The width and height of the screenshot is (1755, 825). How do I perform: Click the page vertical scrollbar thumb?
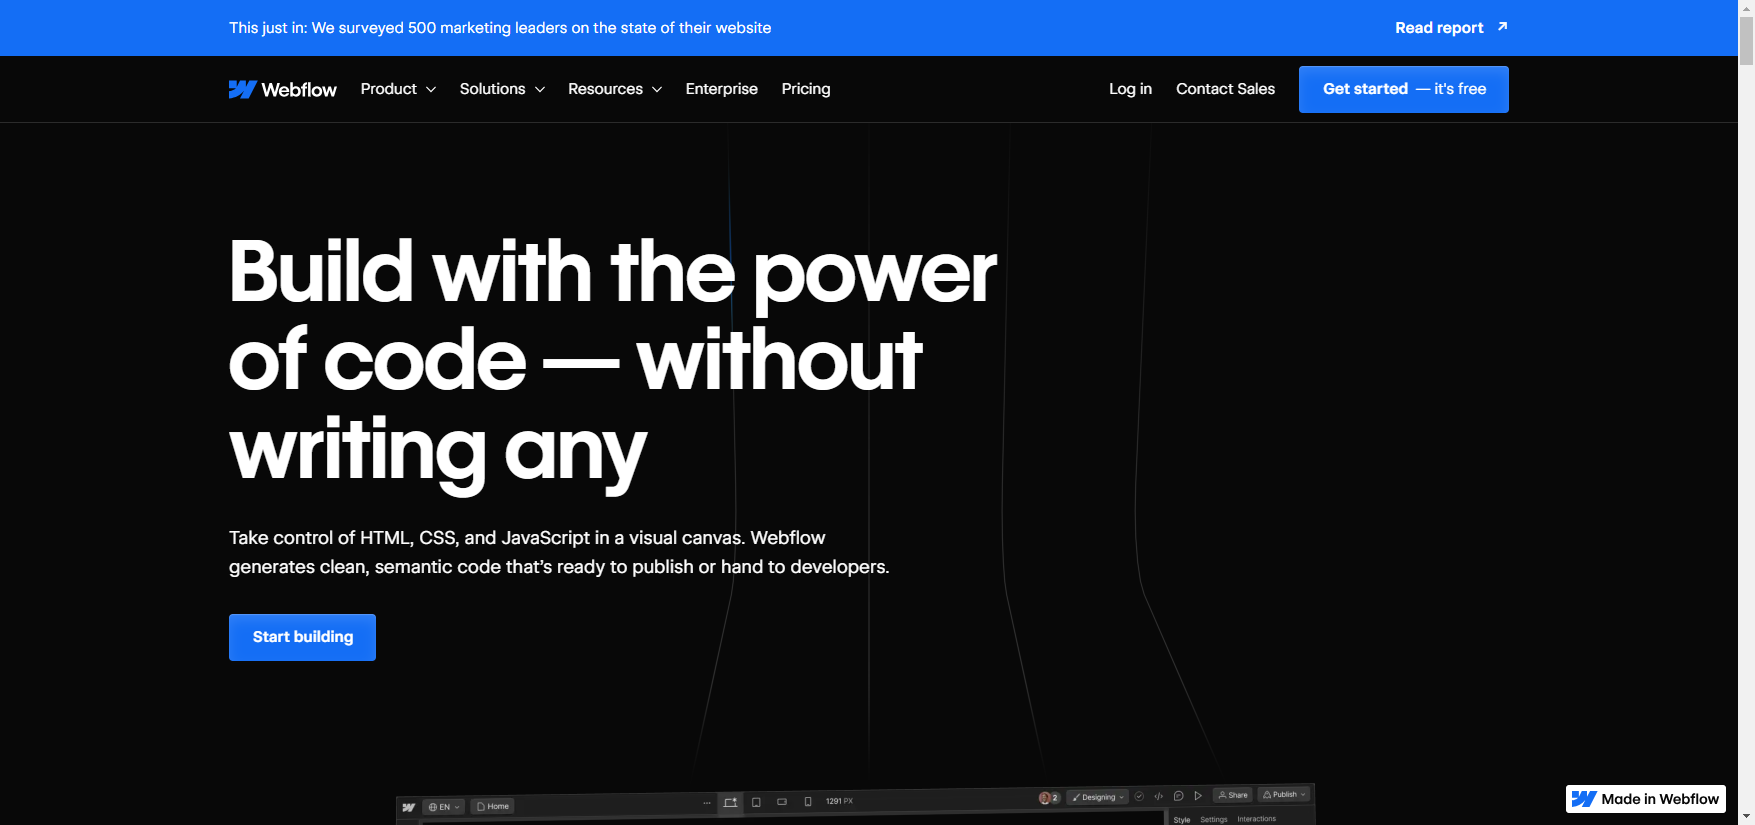(x=1746, y=40)
